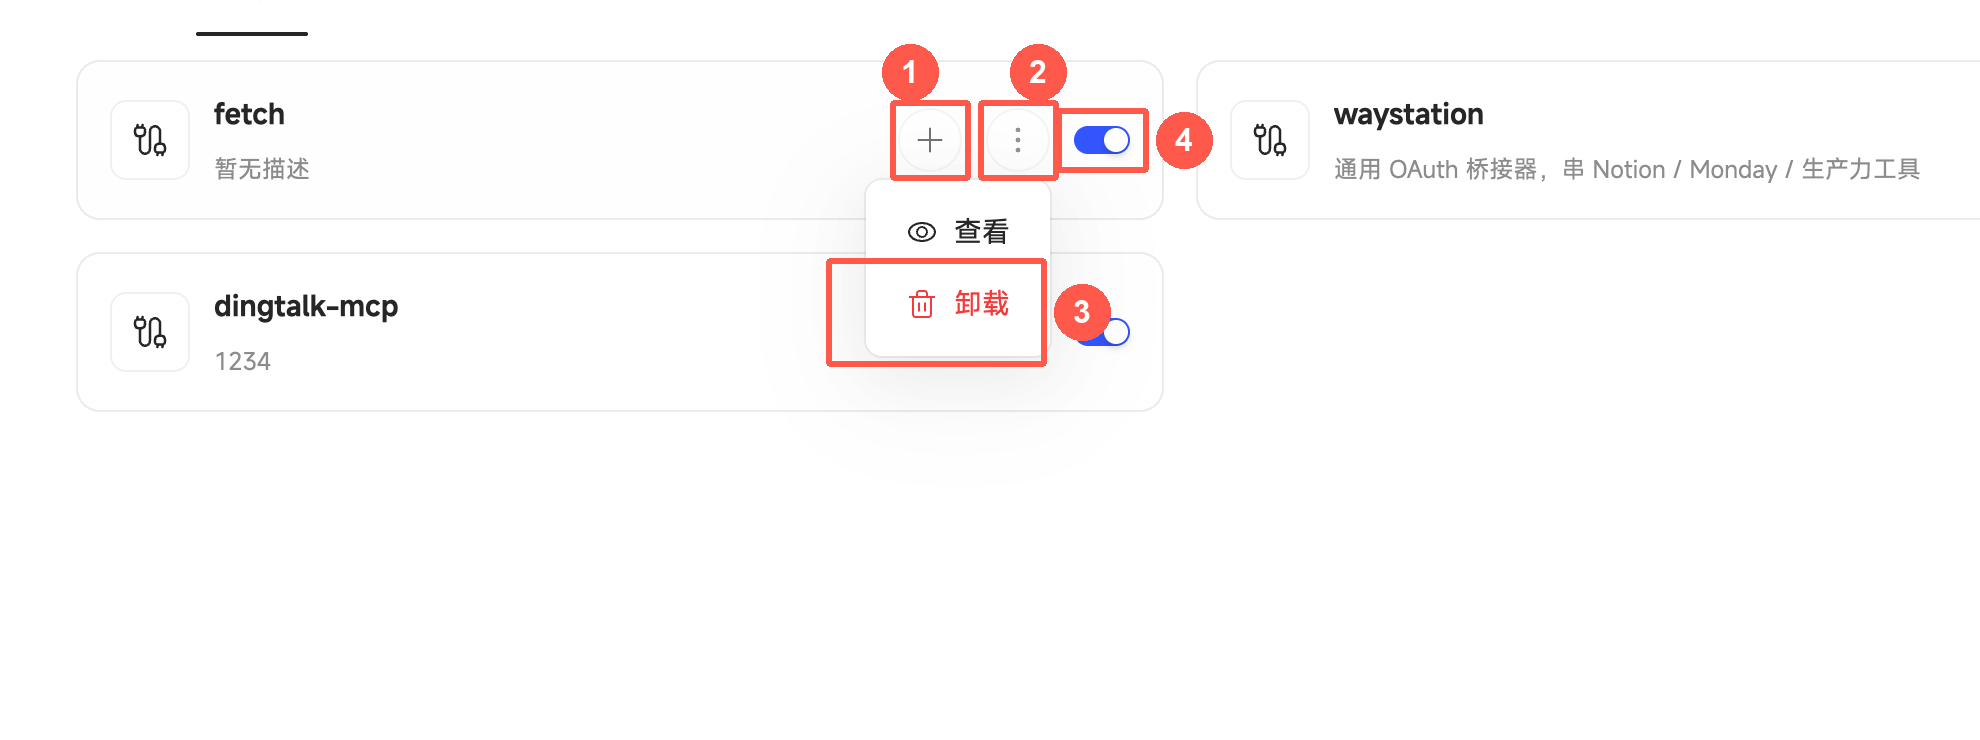Click the dingtalk-mcp plug connector icon
Screen dimensions: 1980x740
coord(150,332)
